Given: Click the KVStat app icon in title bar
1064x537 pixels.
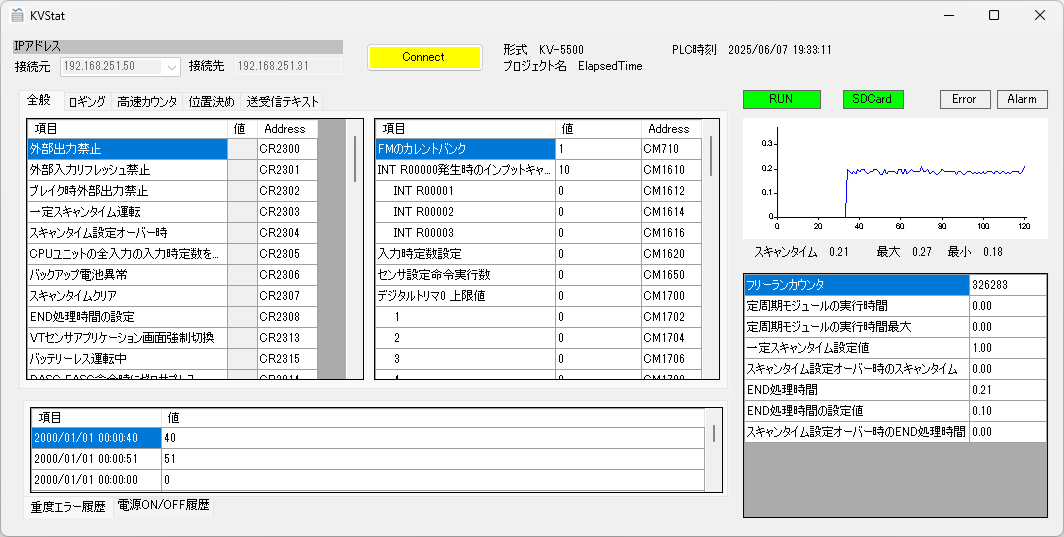Looking at the screenshot, I should pos(17,15).
